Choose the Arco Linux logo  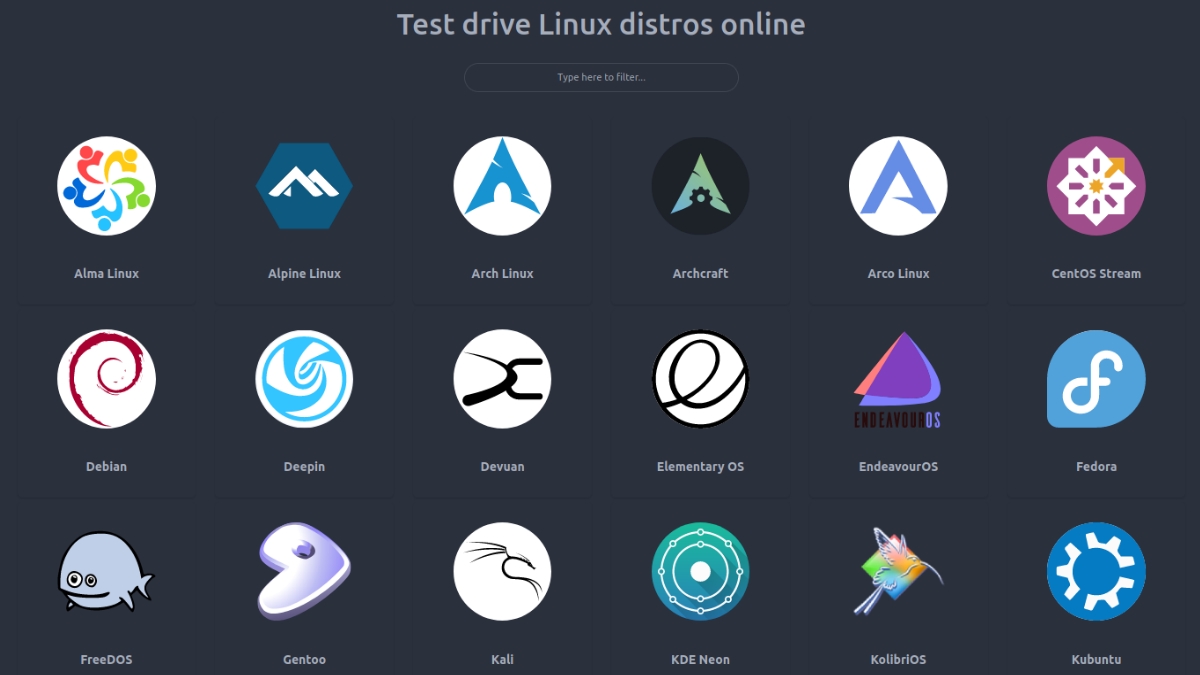pos(898,186)
